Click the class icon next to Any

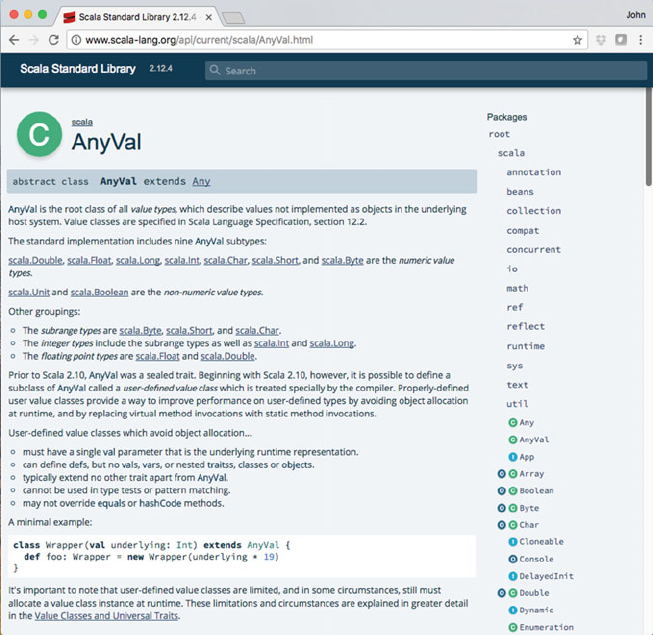[513, 423]
